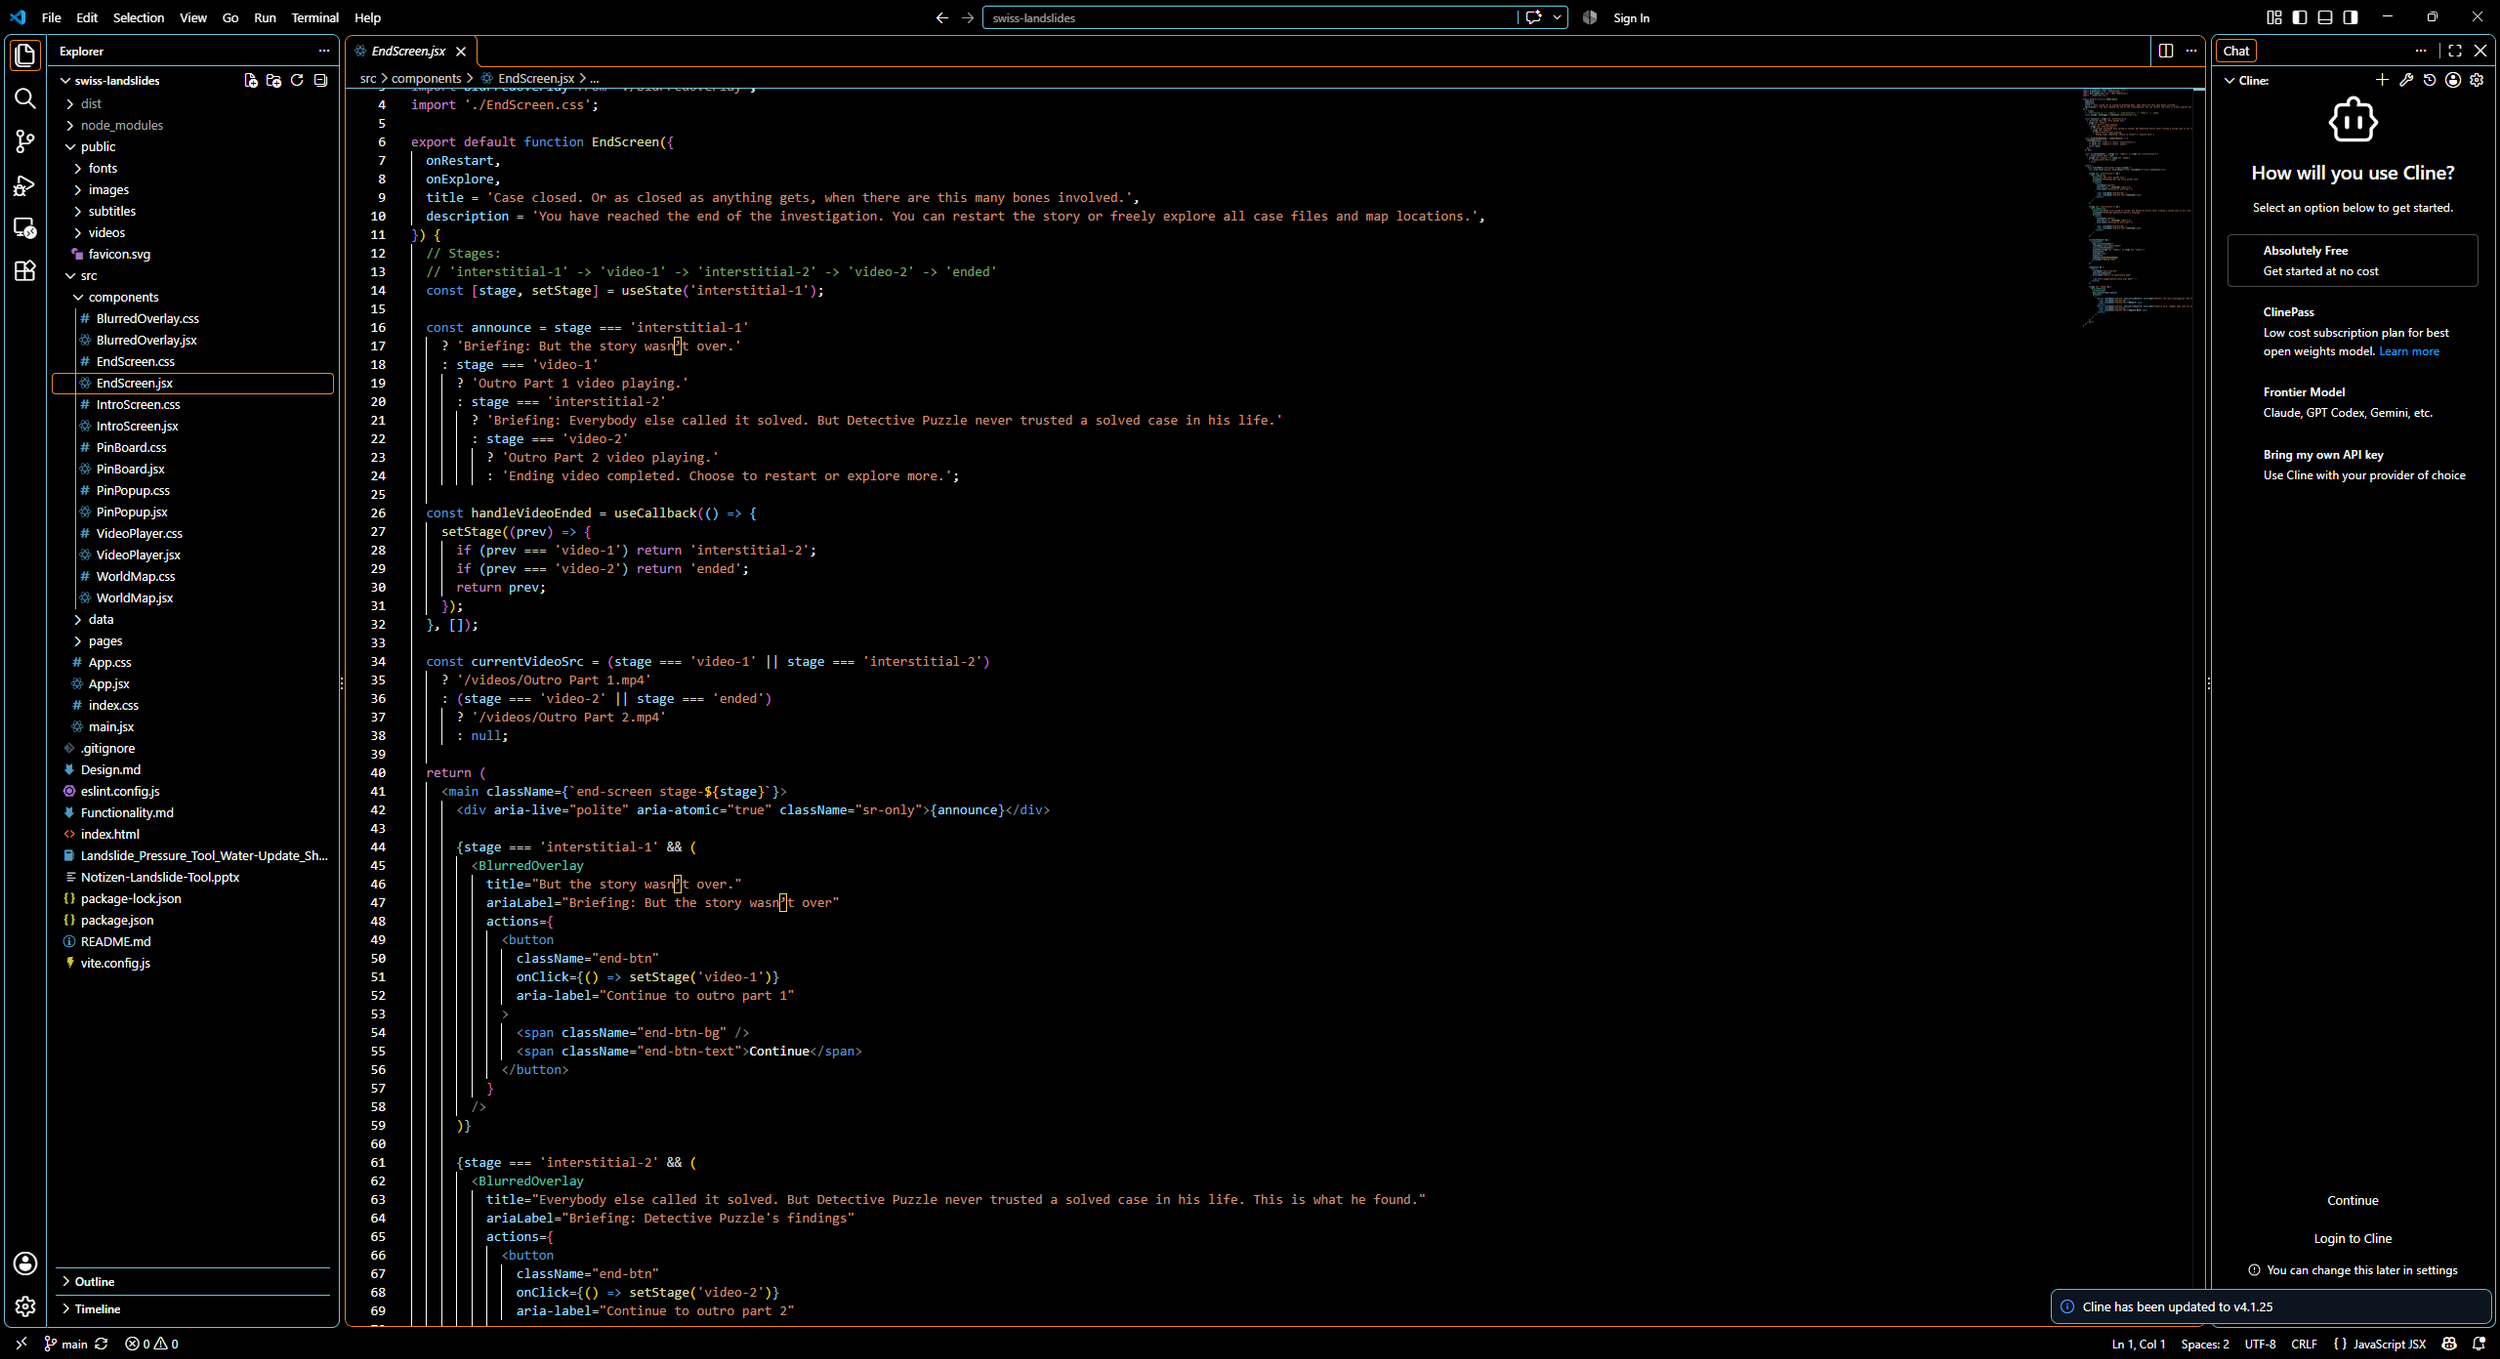Open the Terminal menu
Viewport: 2500px width, 1359px height.
click(314, 17)
